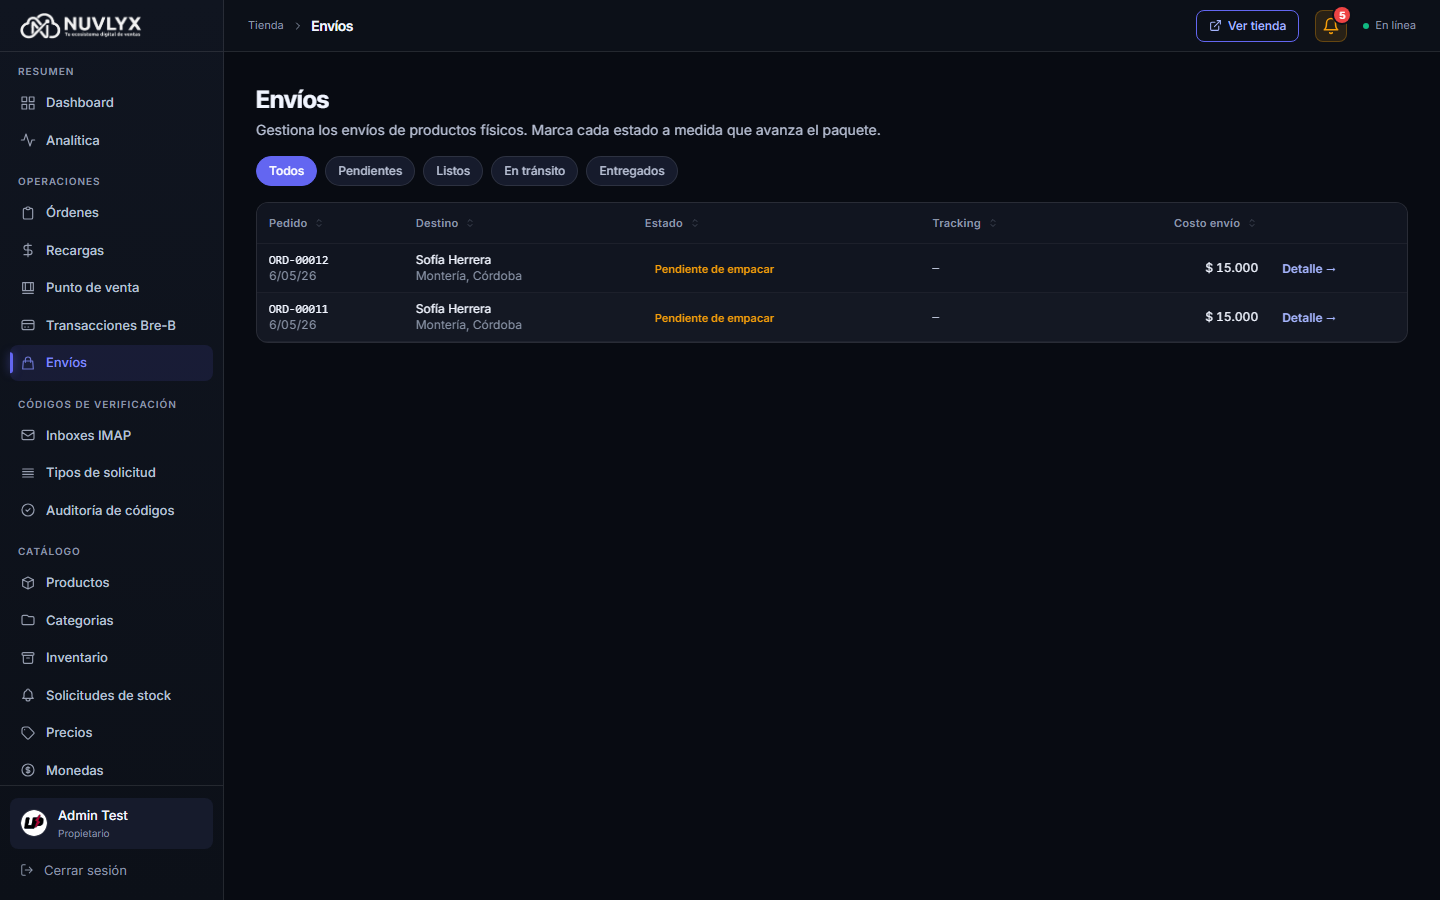Open Precios via its tag icon
The height and width of the screenshot is (900, 1440).
pos(28,733)
